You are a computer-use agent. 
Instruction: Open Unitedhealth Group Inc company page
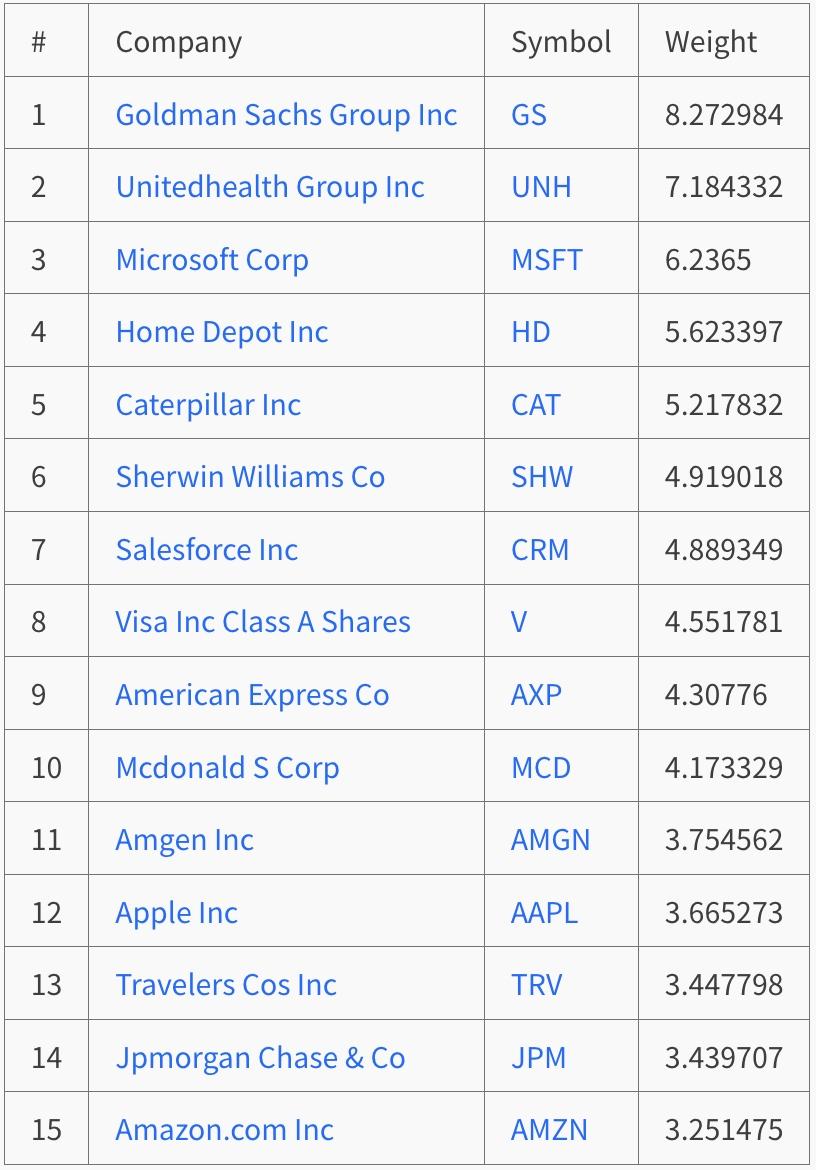coord(270,187)
